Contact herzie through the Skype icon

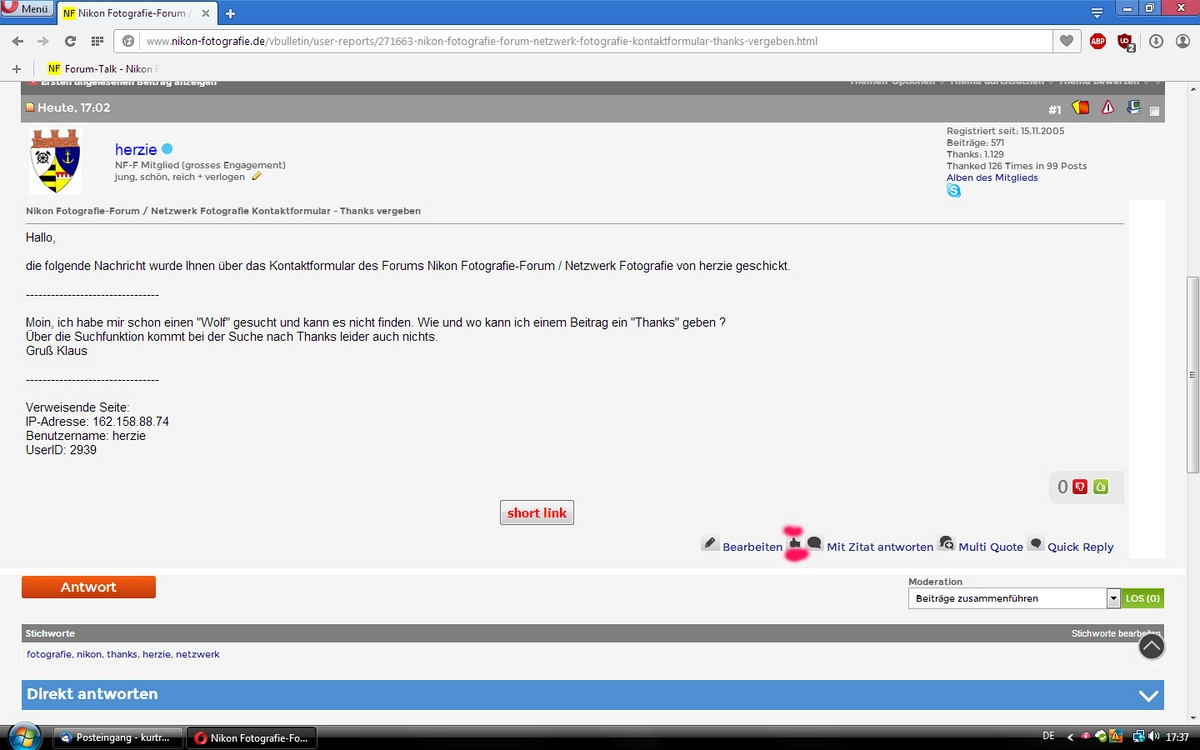(954, 190)
